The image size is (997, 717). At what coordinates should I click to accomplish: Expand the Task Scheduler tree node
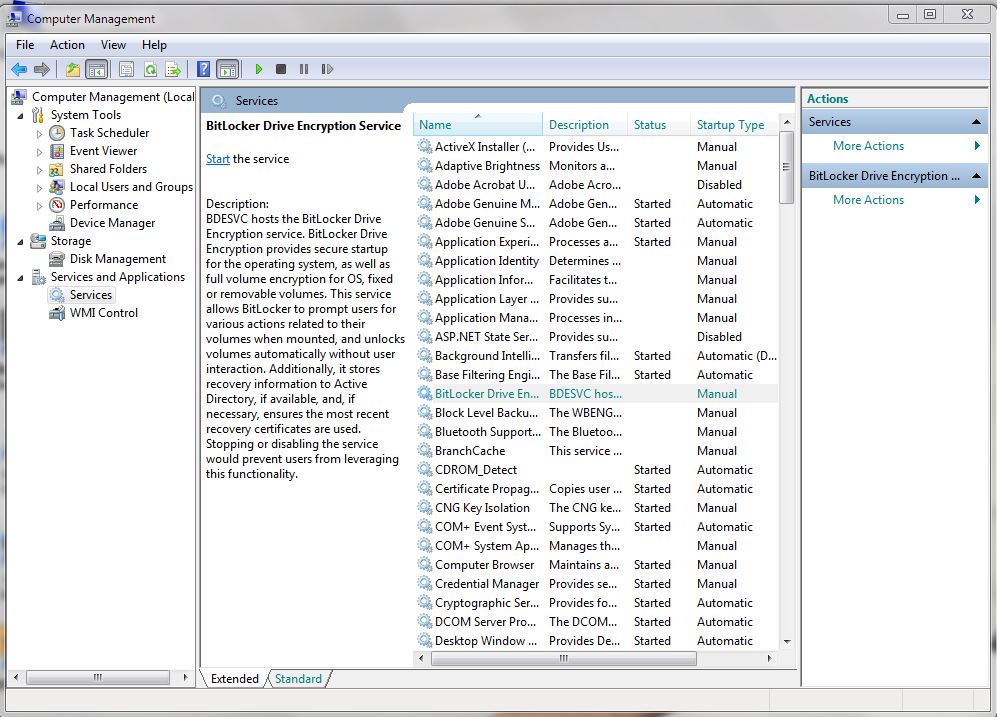(40, 133)
